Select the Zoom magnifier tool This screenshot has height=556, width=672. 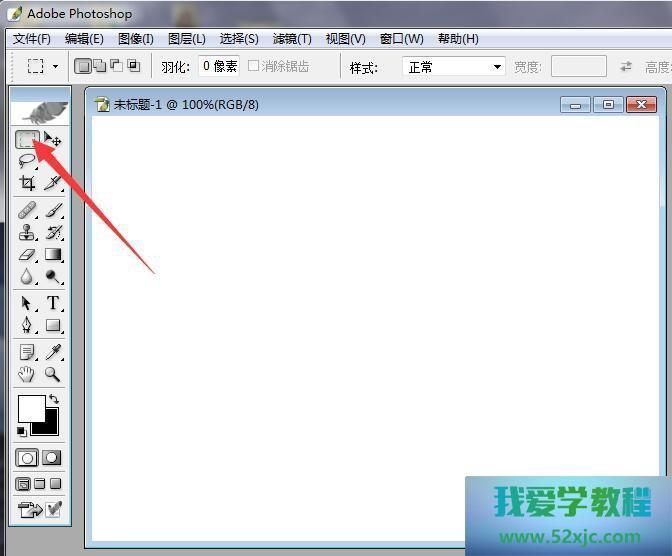53,375
